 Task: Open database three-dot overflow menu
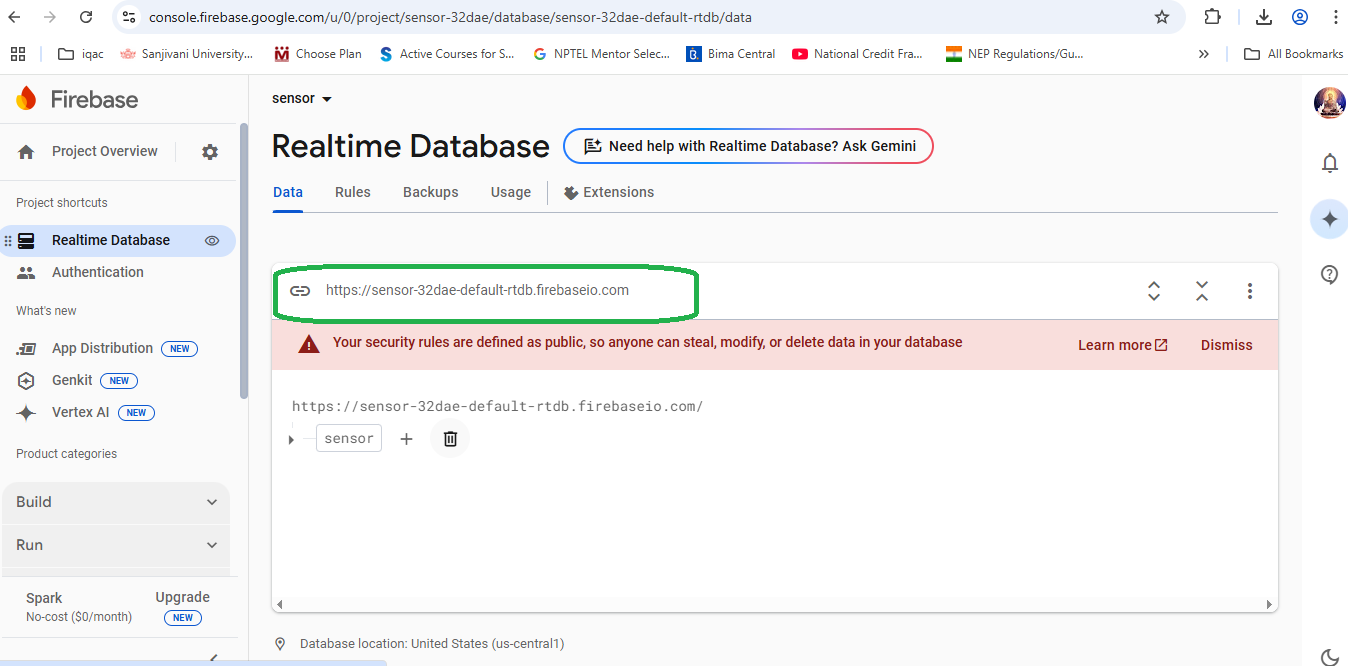[1250, 291]
